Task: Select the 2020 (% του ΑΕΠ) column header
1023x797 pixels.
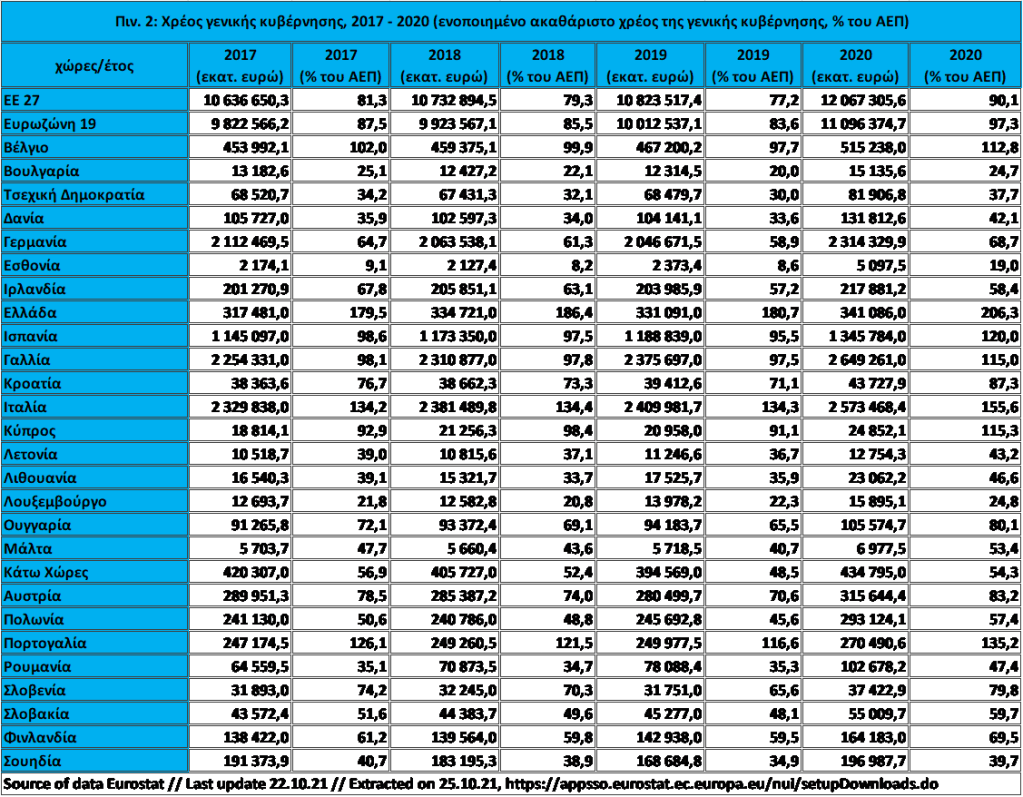Action: click(x=966, y=66)
